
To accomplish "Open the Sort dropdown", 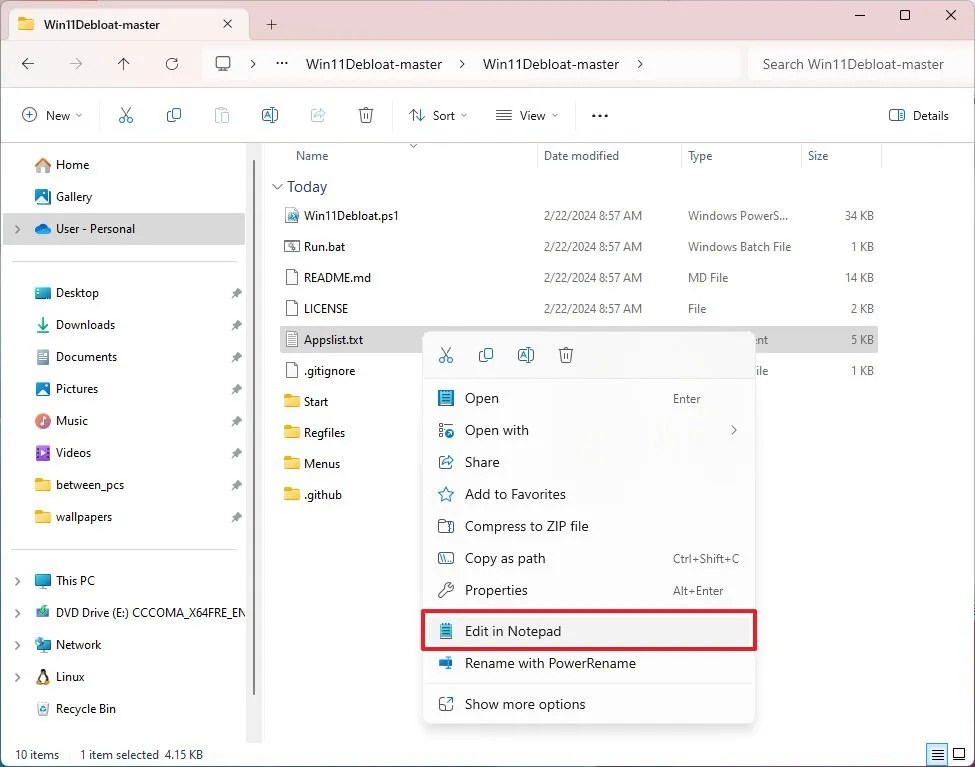I will coord(438,115).
